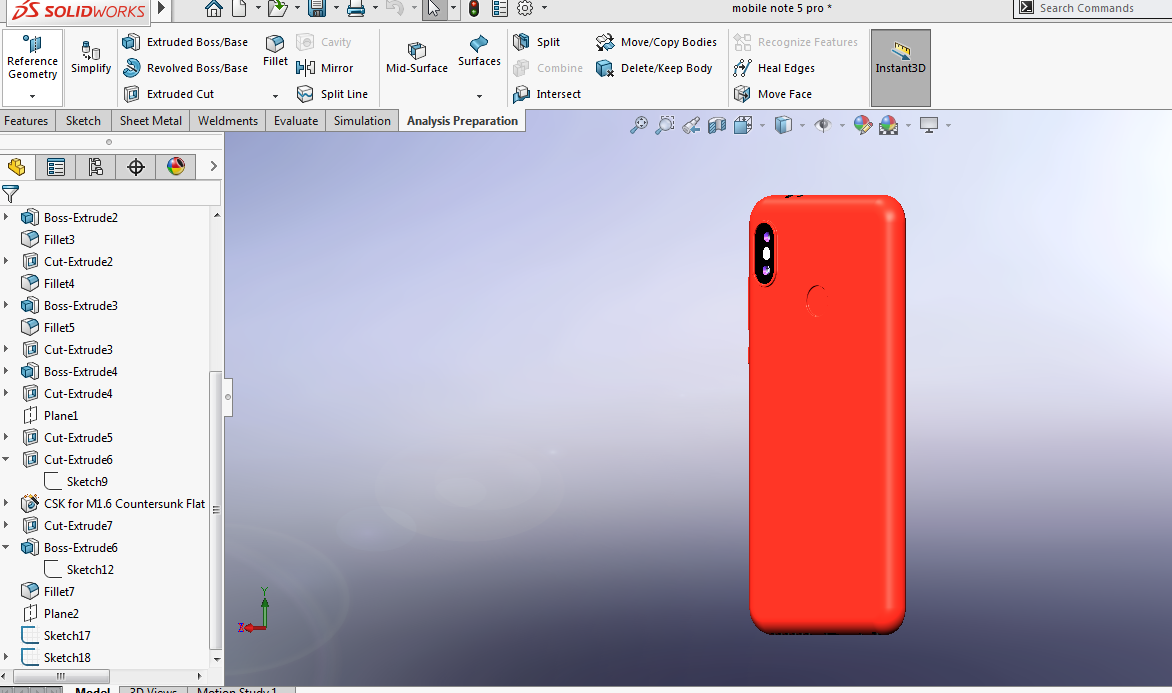Open the Move/Copy Bodies tool
1172x693 pixels.
[656, 42]
